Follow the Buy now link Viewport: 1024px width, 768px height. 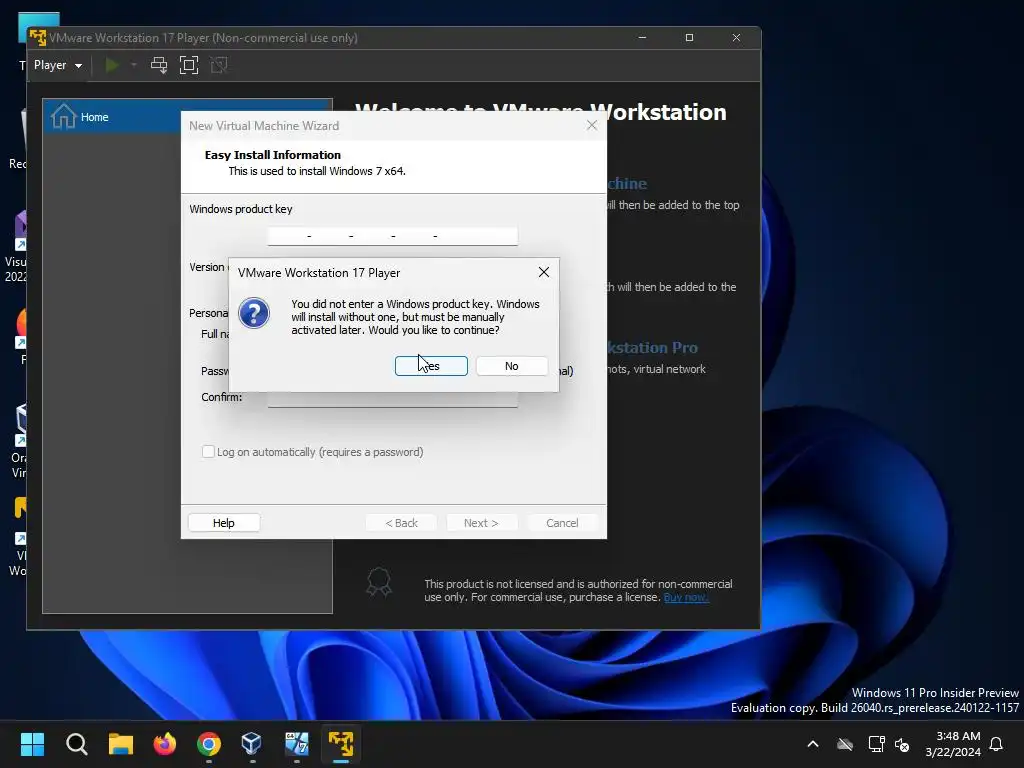click(686, 597)
